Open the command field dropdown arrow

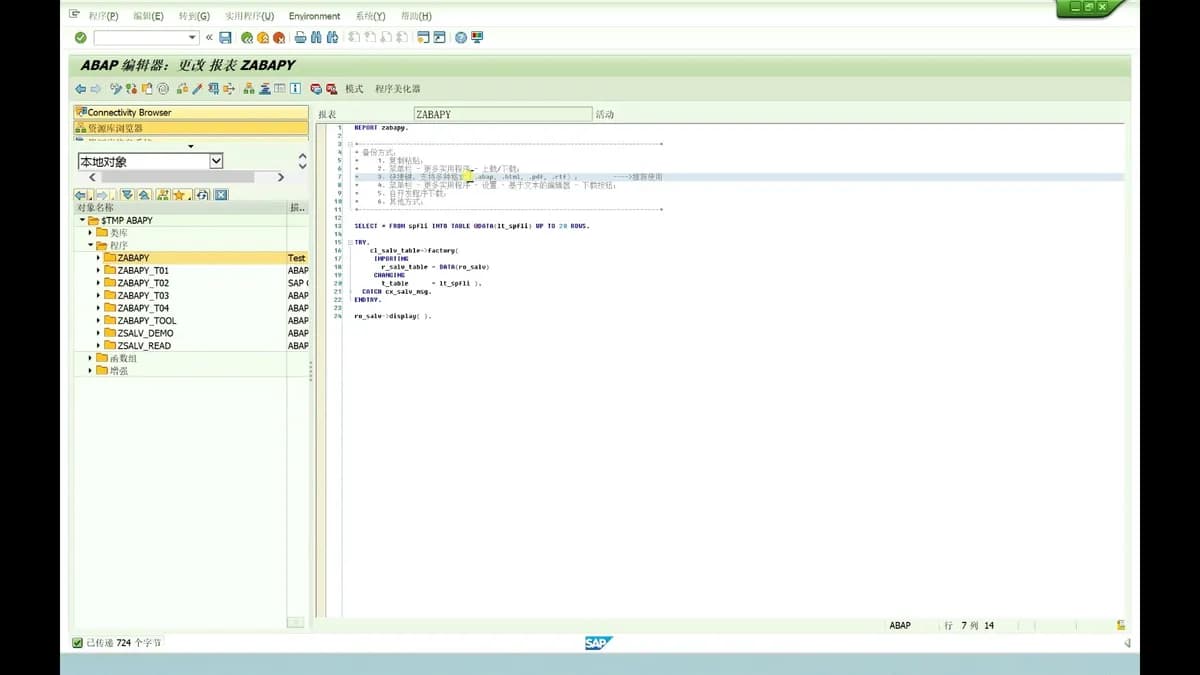(x=192, y=37)
